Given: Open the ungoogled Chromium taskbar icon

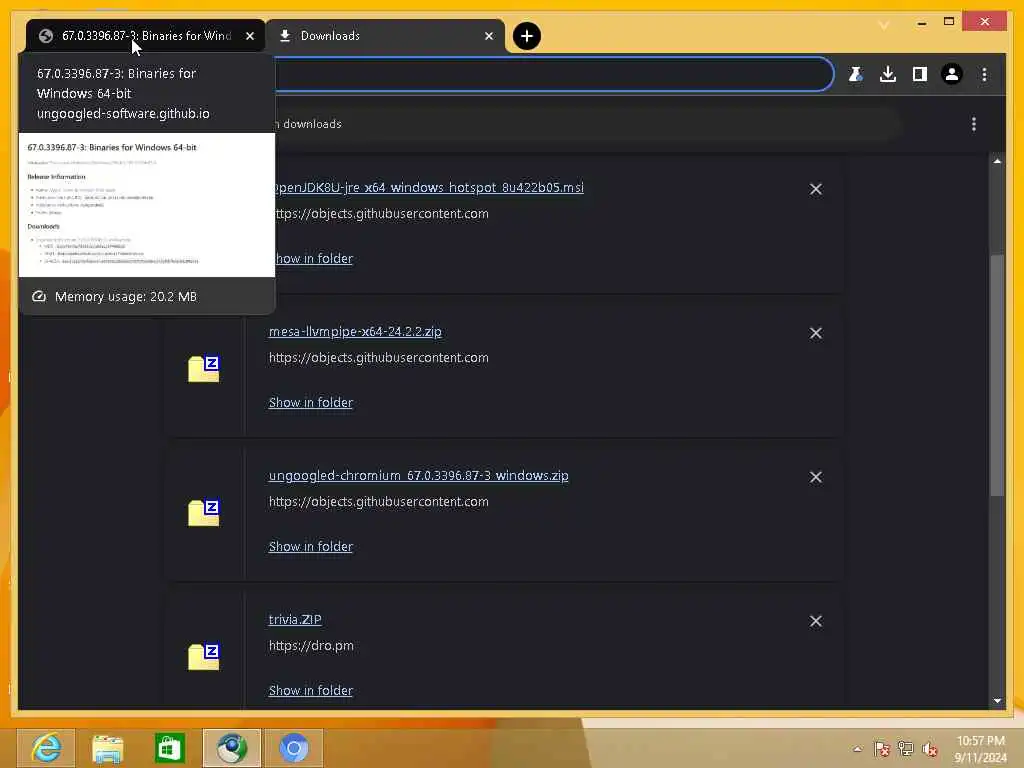Looking at the screenshot, I should (232, 748).
